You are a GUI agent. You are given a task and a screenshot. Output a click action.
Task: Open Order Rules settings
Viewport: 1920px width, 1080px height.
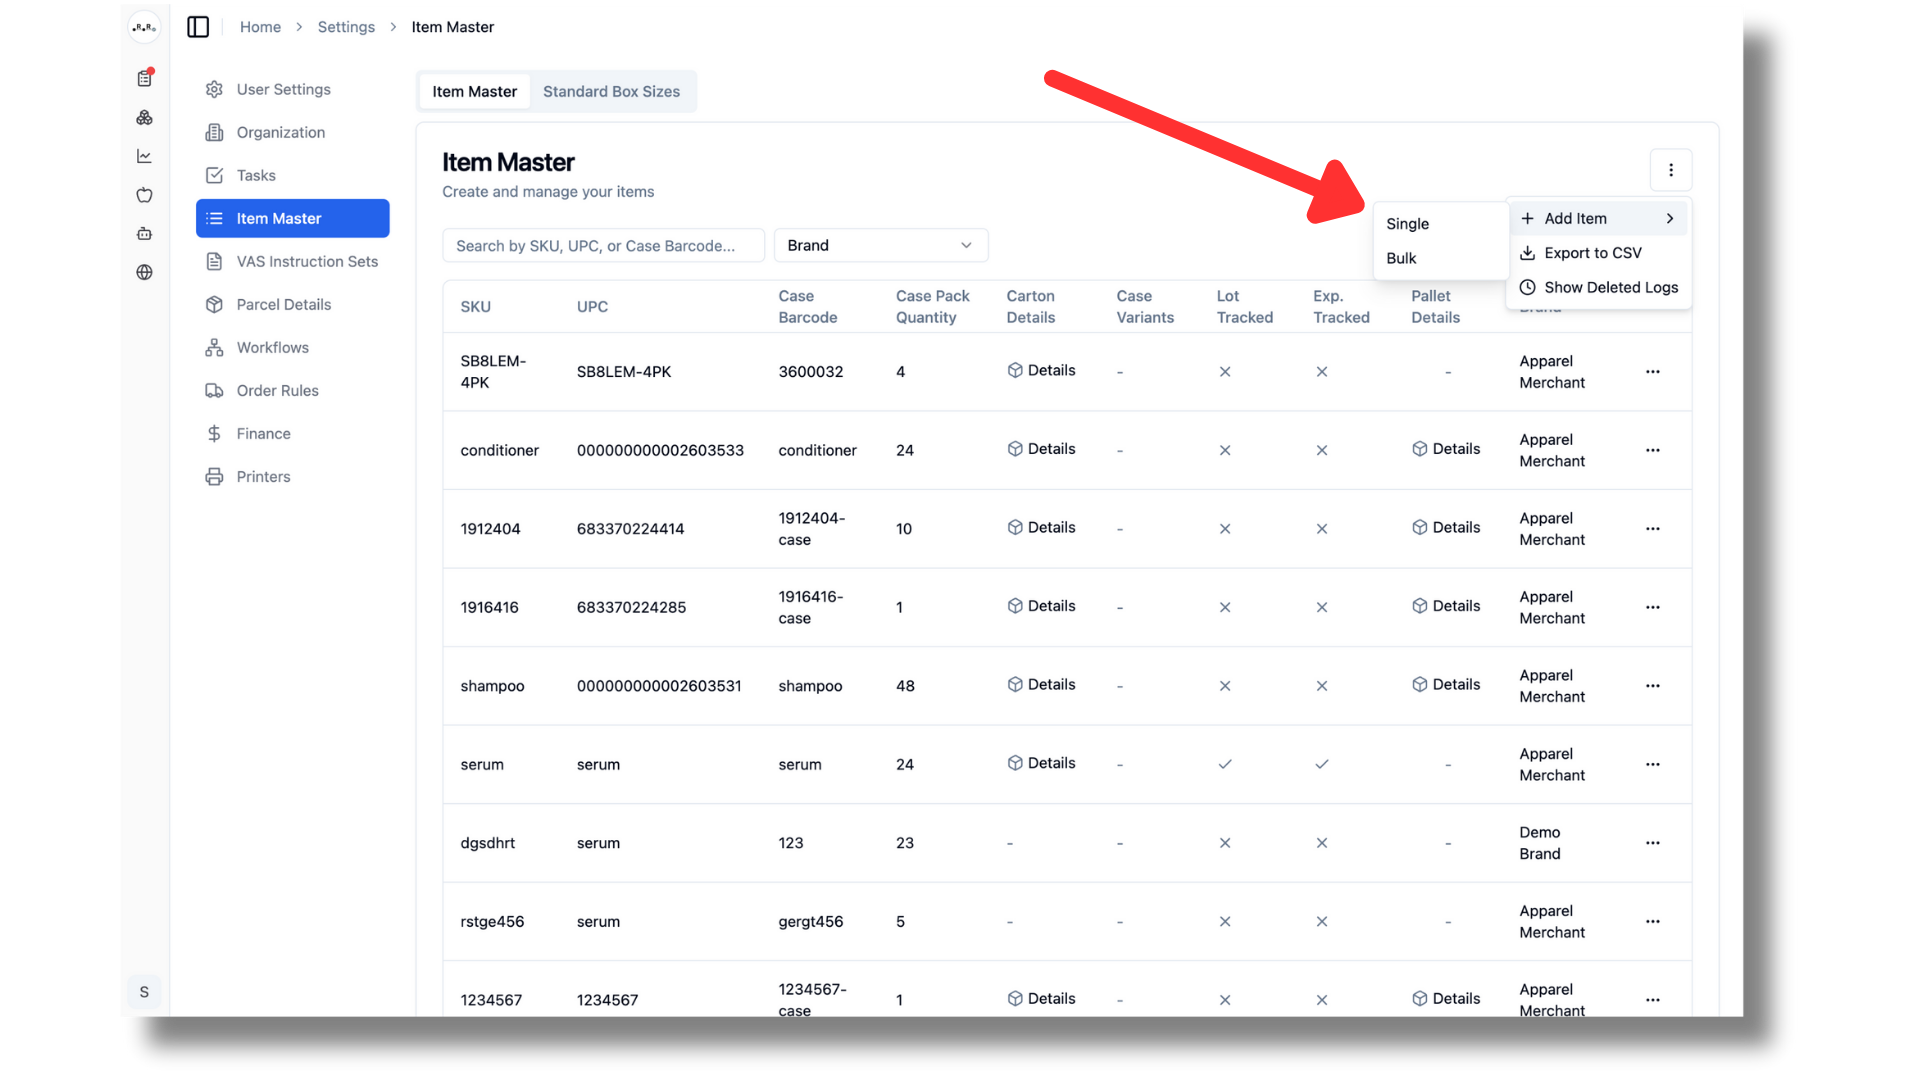point(292,390)
